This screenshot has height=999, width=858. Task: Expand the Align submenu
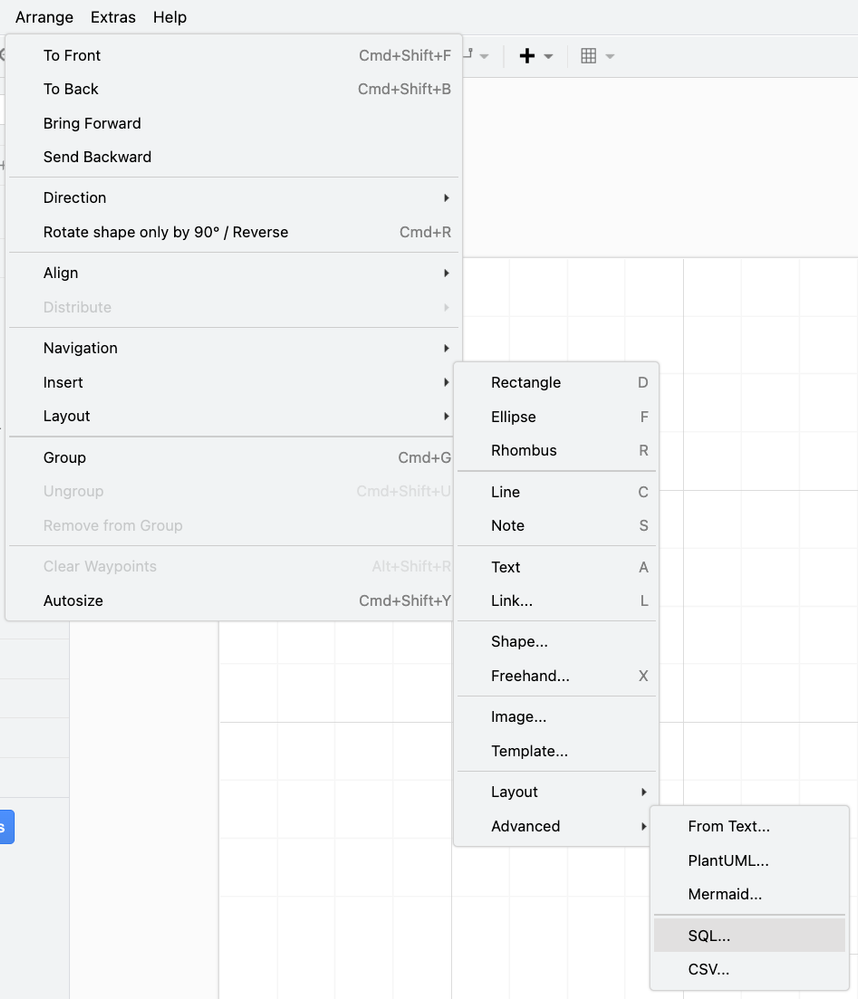(234, 273)
